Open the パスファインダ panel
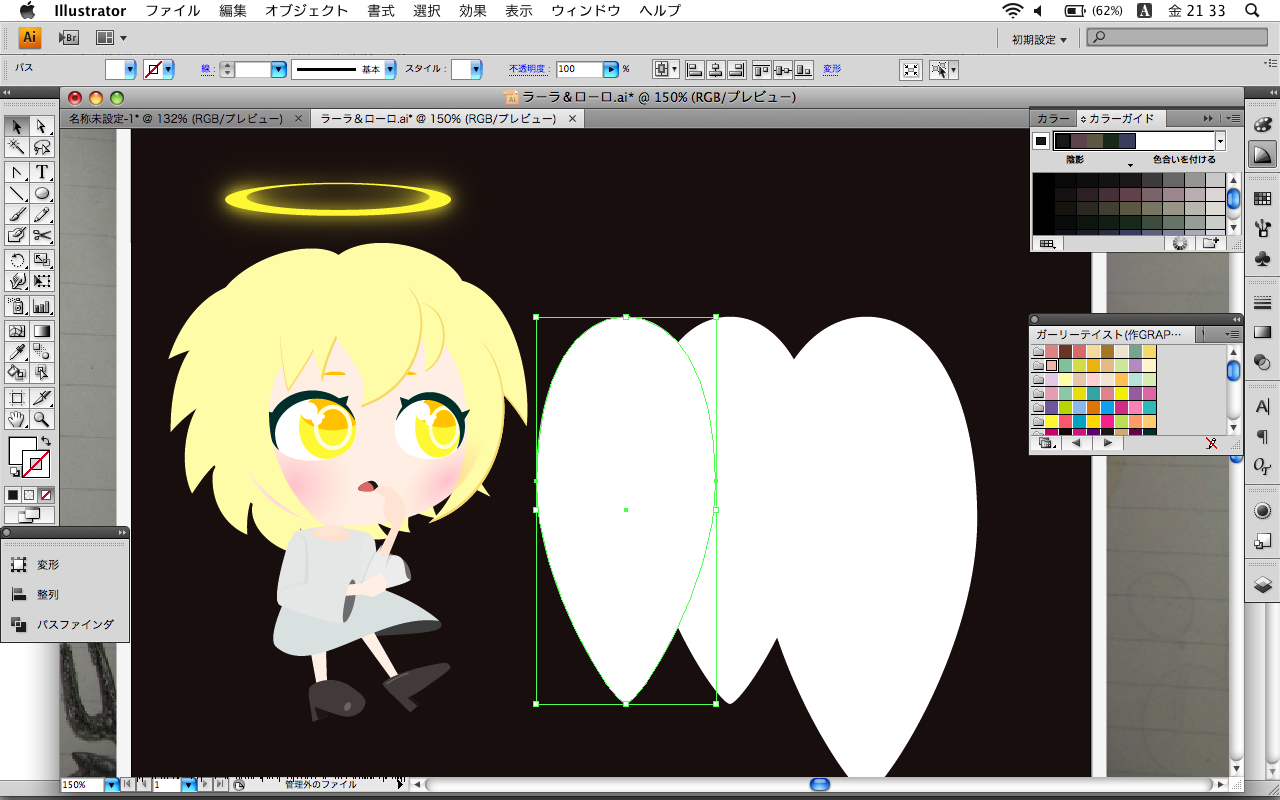This screenshot has height=800, width=1280. coord(65,624)
